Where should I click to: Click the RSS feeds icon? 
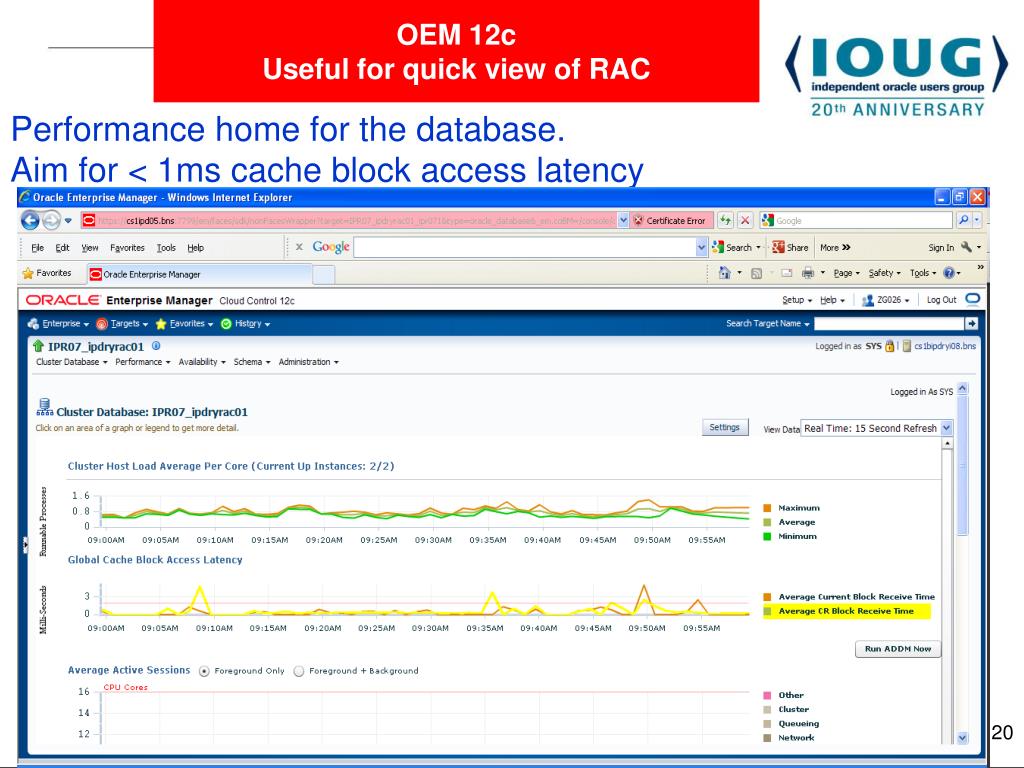(756, 273)
